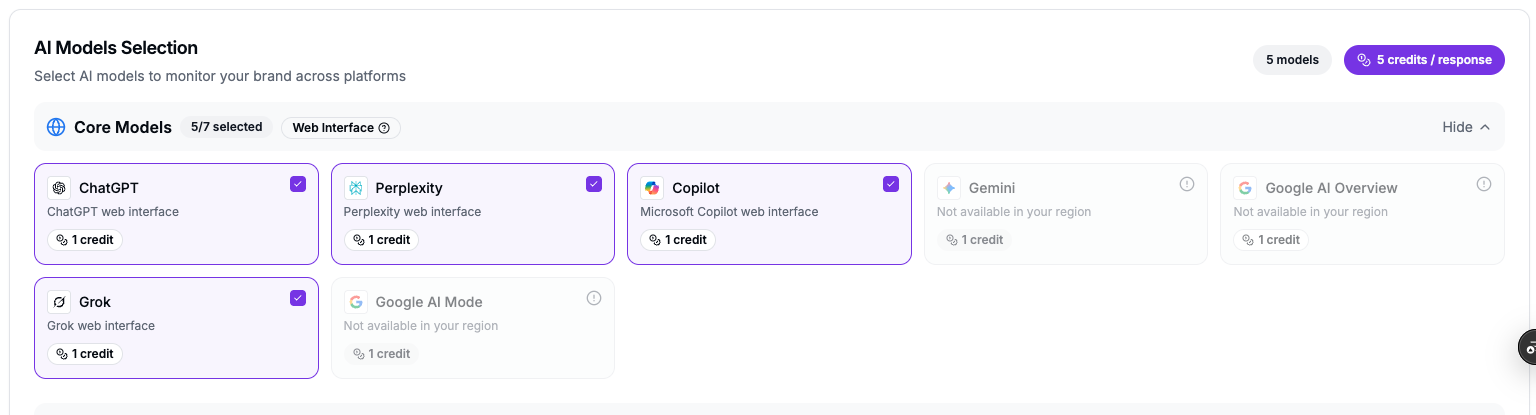This screenshot has width=1536, height=415.
Task: Click the 1 credit tag under ChatGPT
Action: [85, 240]
